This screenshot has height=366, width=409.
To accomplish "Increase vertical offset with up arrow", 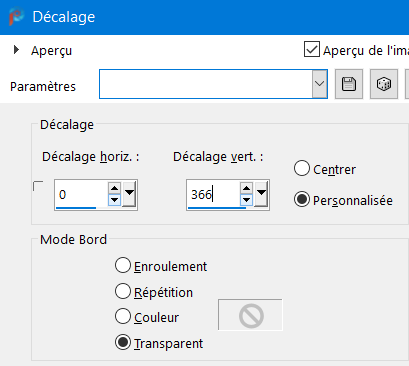I will point(246,188).
